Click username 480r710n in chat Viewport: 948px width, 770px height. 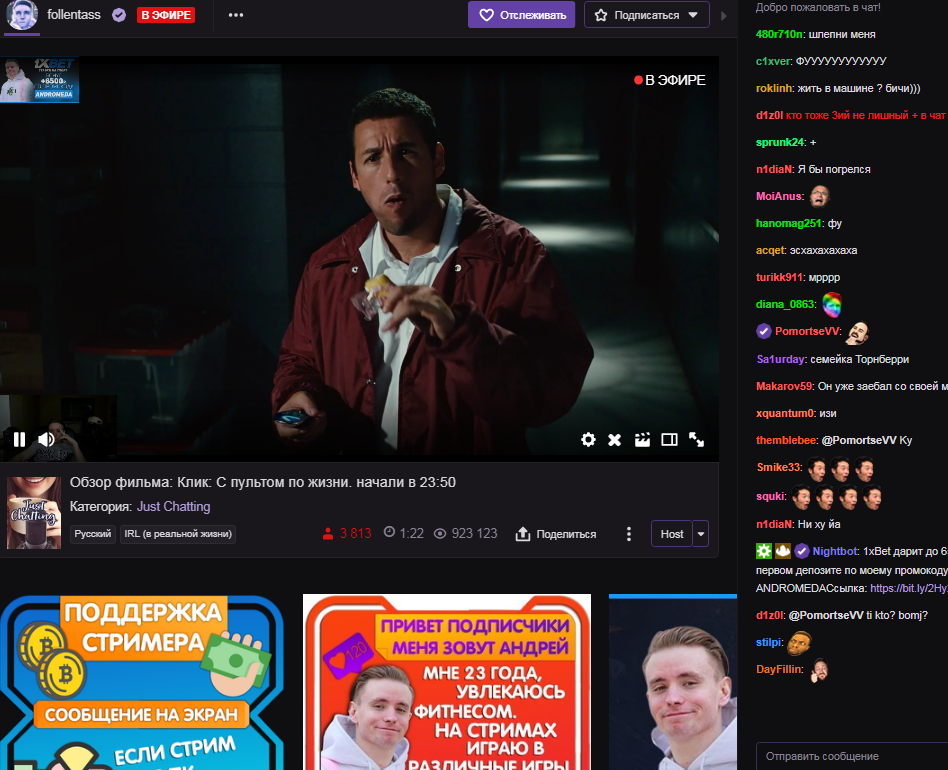779,34
